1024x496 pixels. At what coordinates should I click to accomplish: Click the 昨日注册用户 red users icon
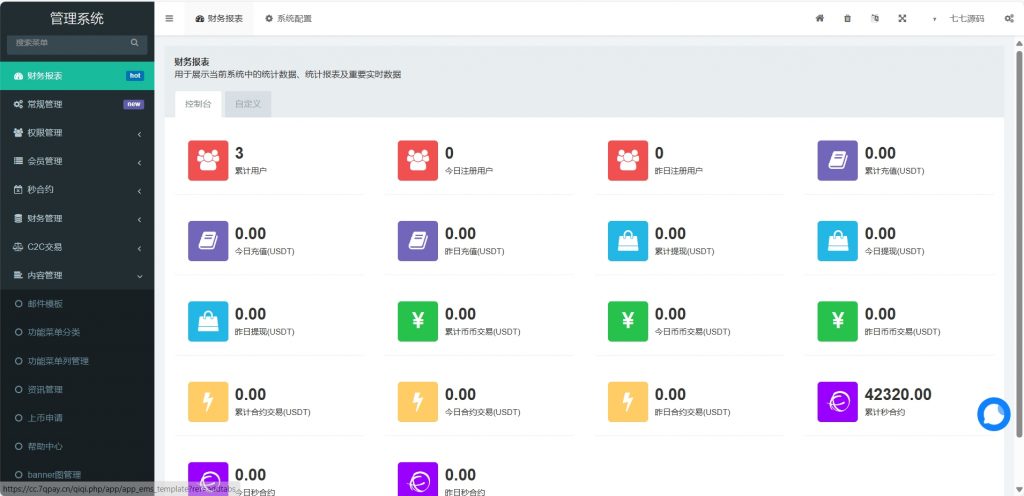628,161
